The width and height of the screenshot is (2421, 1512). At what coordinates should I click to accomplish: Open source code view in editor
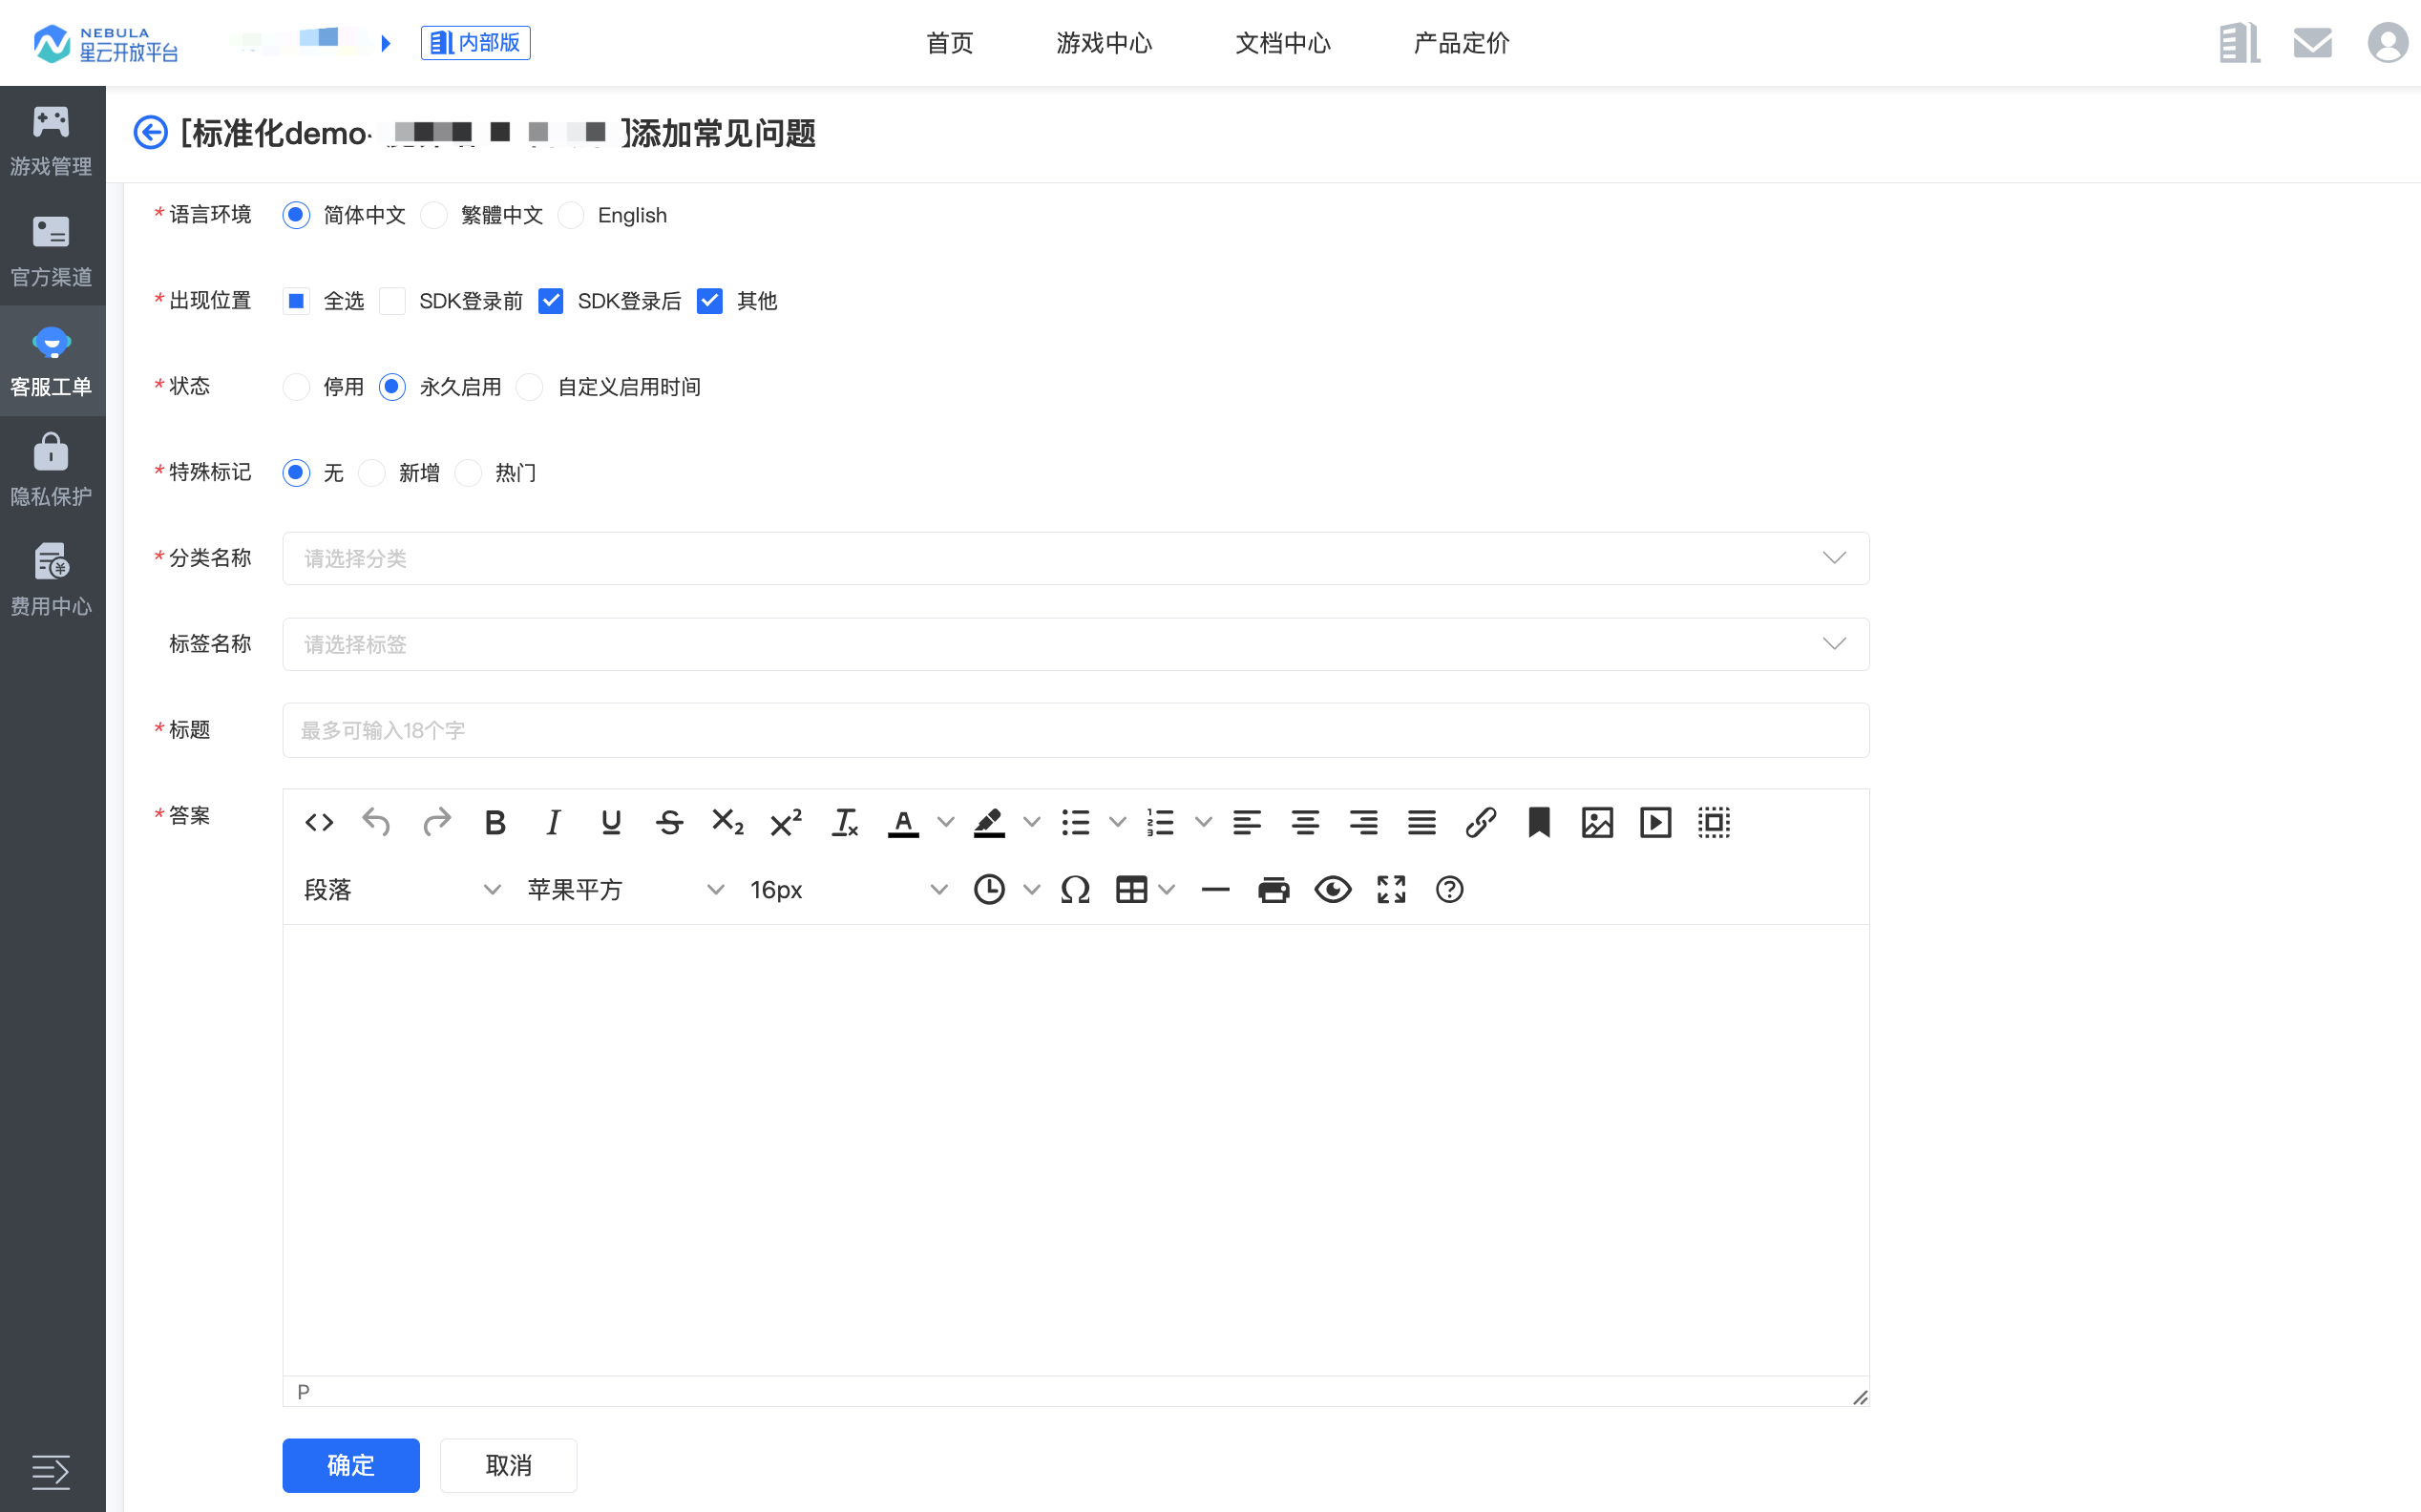(319, 822)
